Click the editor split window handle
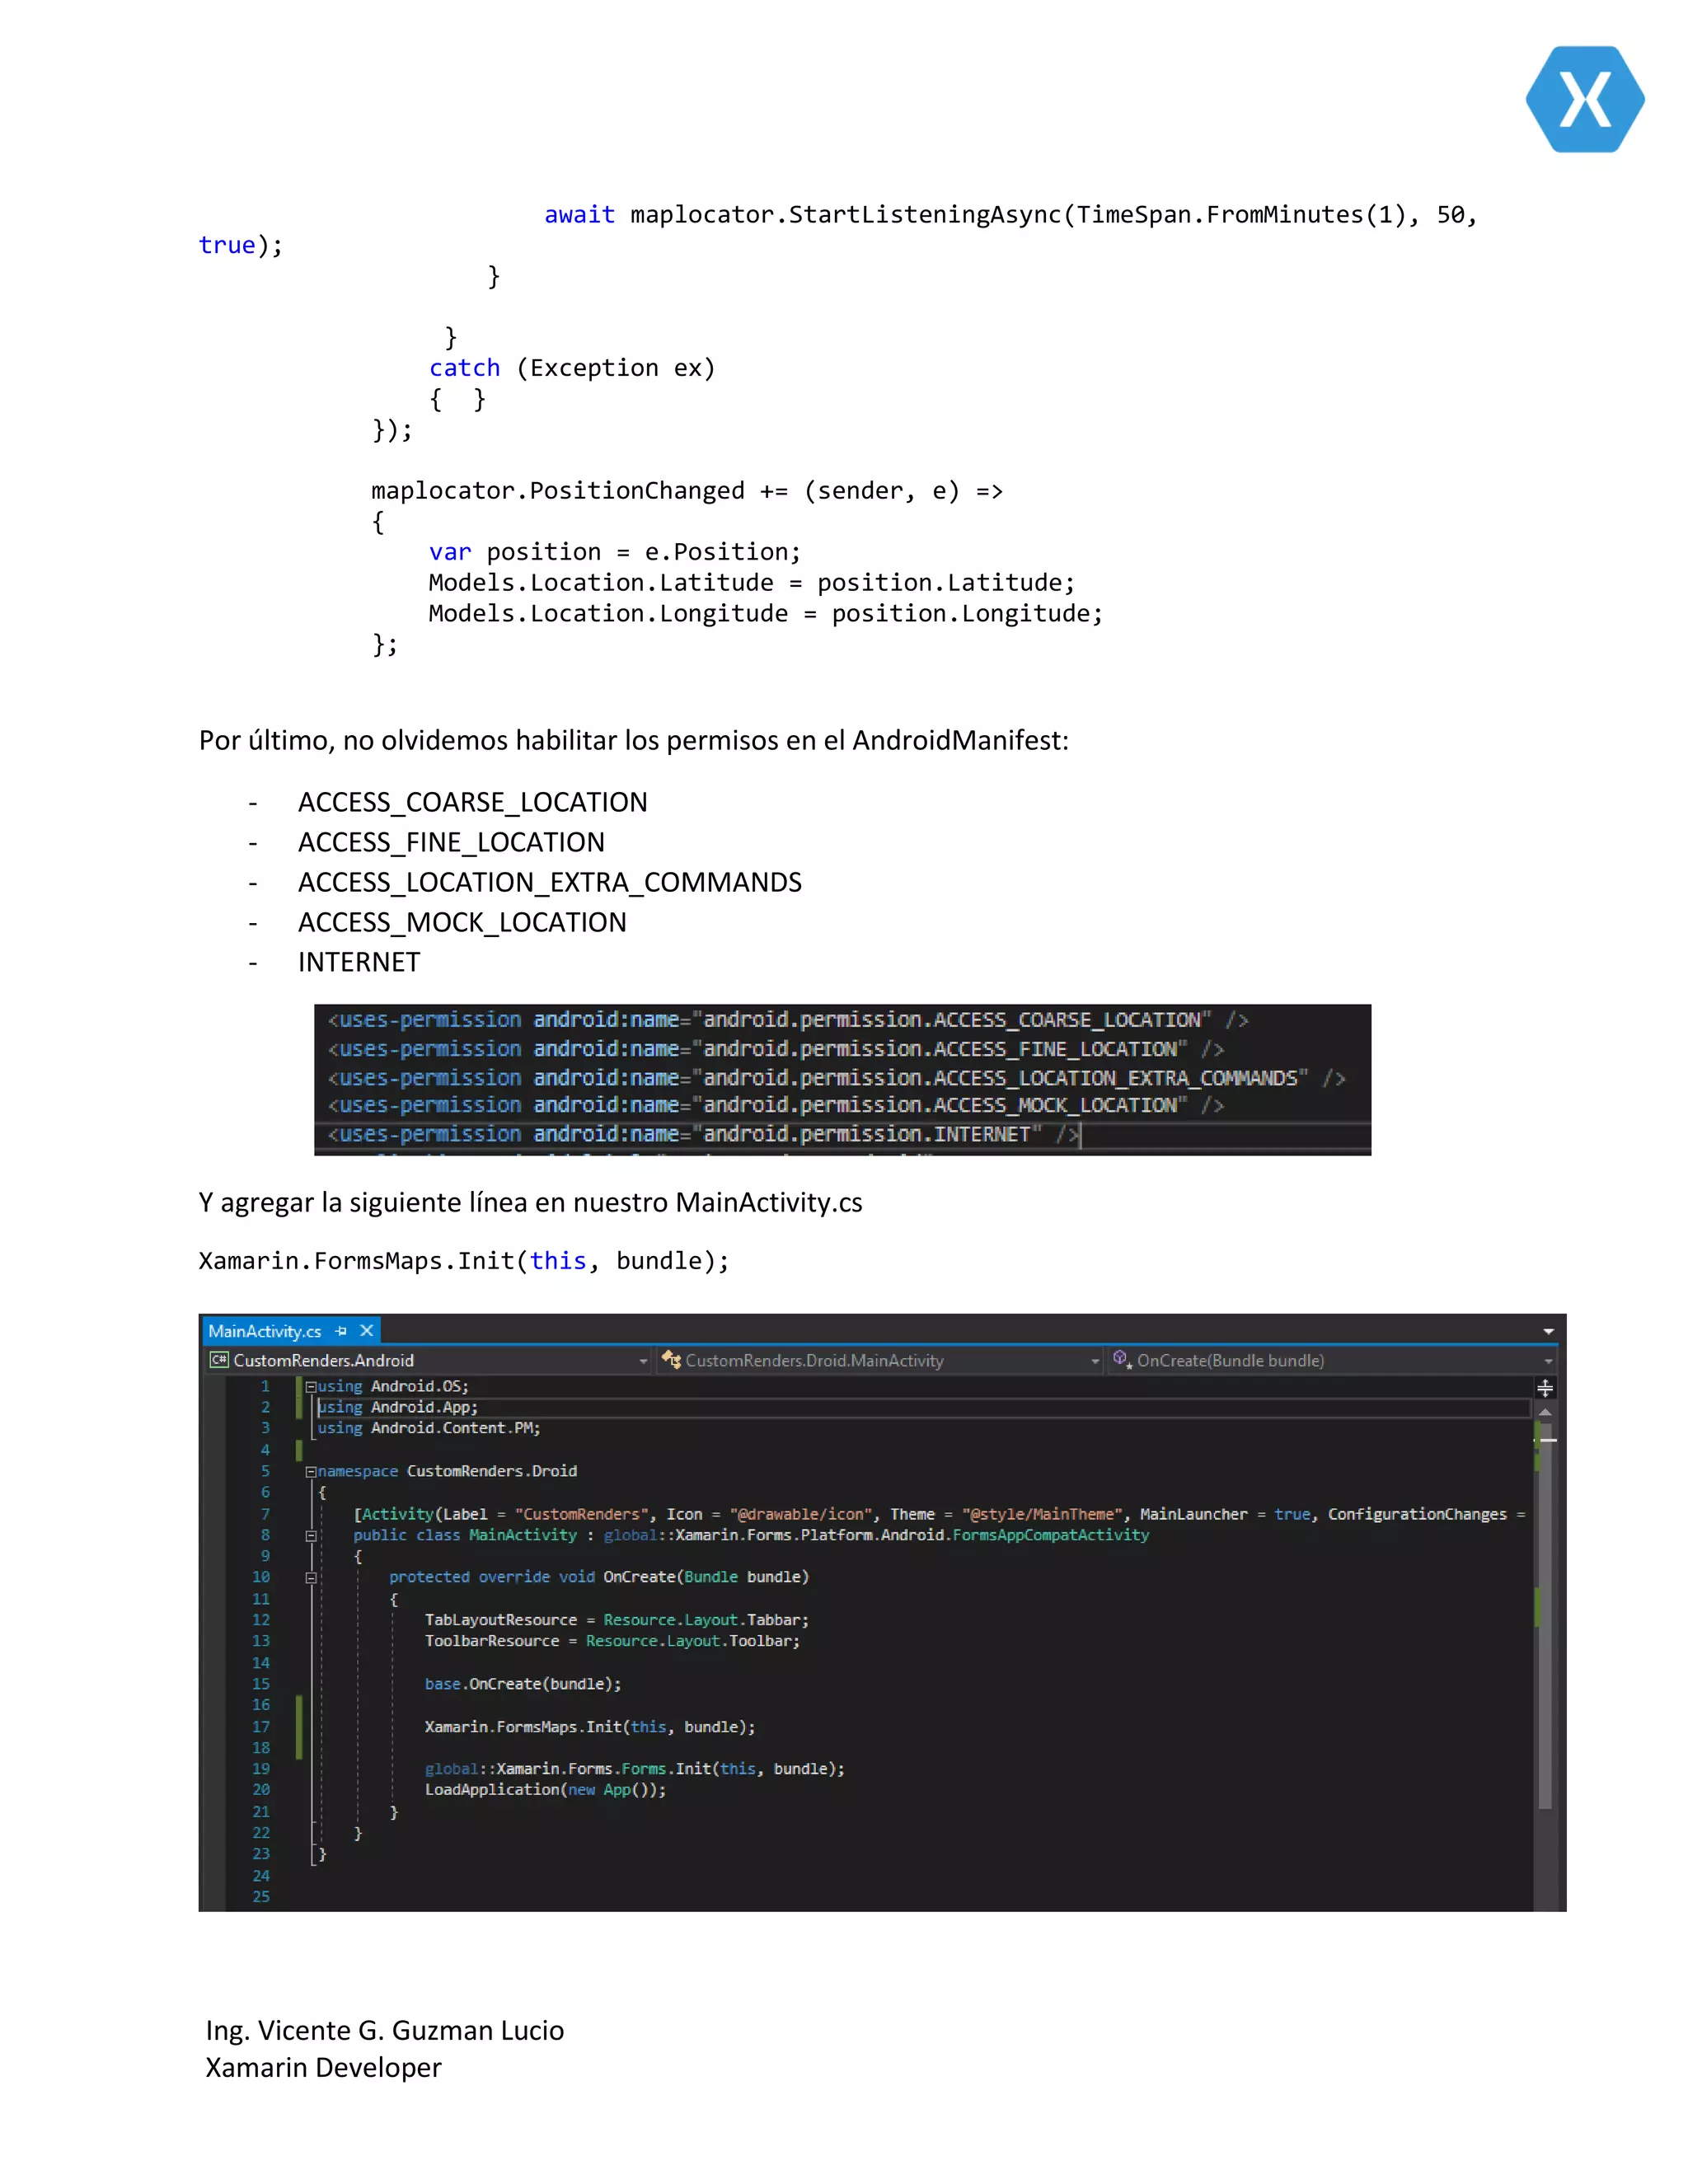Viewport: 1688px width, 2184px height. (x=1545, y=1388)
